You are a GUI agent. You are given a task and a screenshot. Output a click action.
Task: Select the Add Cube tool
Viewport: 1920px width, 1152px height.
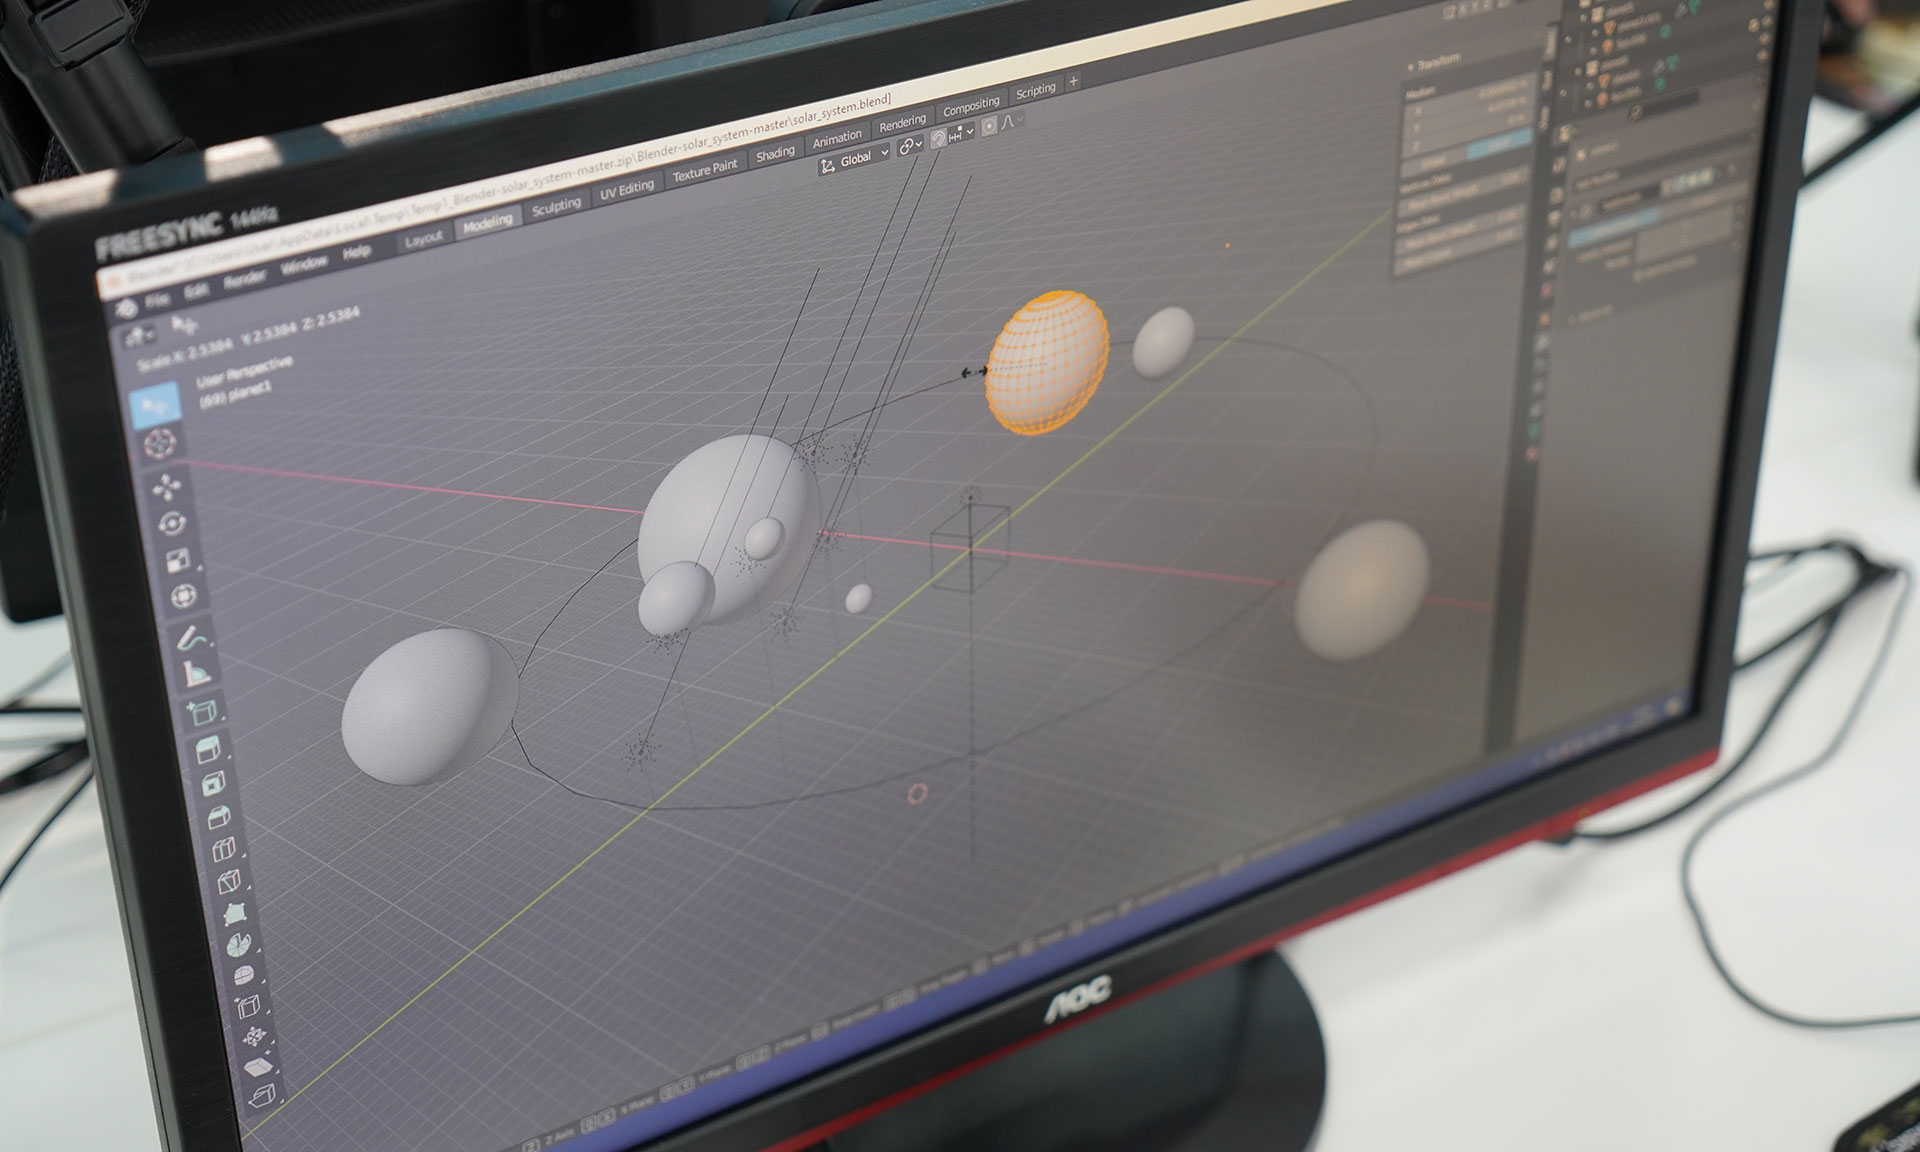click(201, 712)
